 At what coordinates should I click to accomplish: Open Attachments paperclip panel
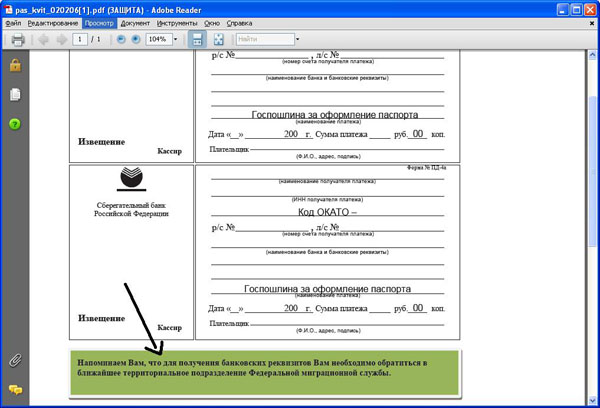[15, 361]
